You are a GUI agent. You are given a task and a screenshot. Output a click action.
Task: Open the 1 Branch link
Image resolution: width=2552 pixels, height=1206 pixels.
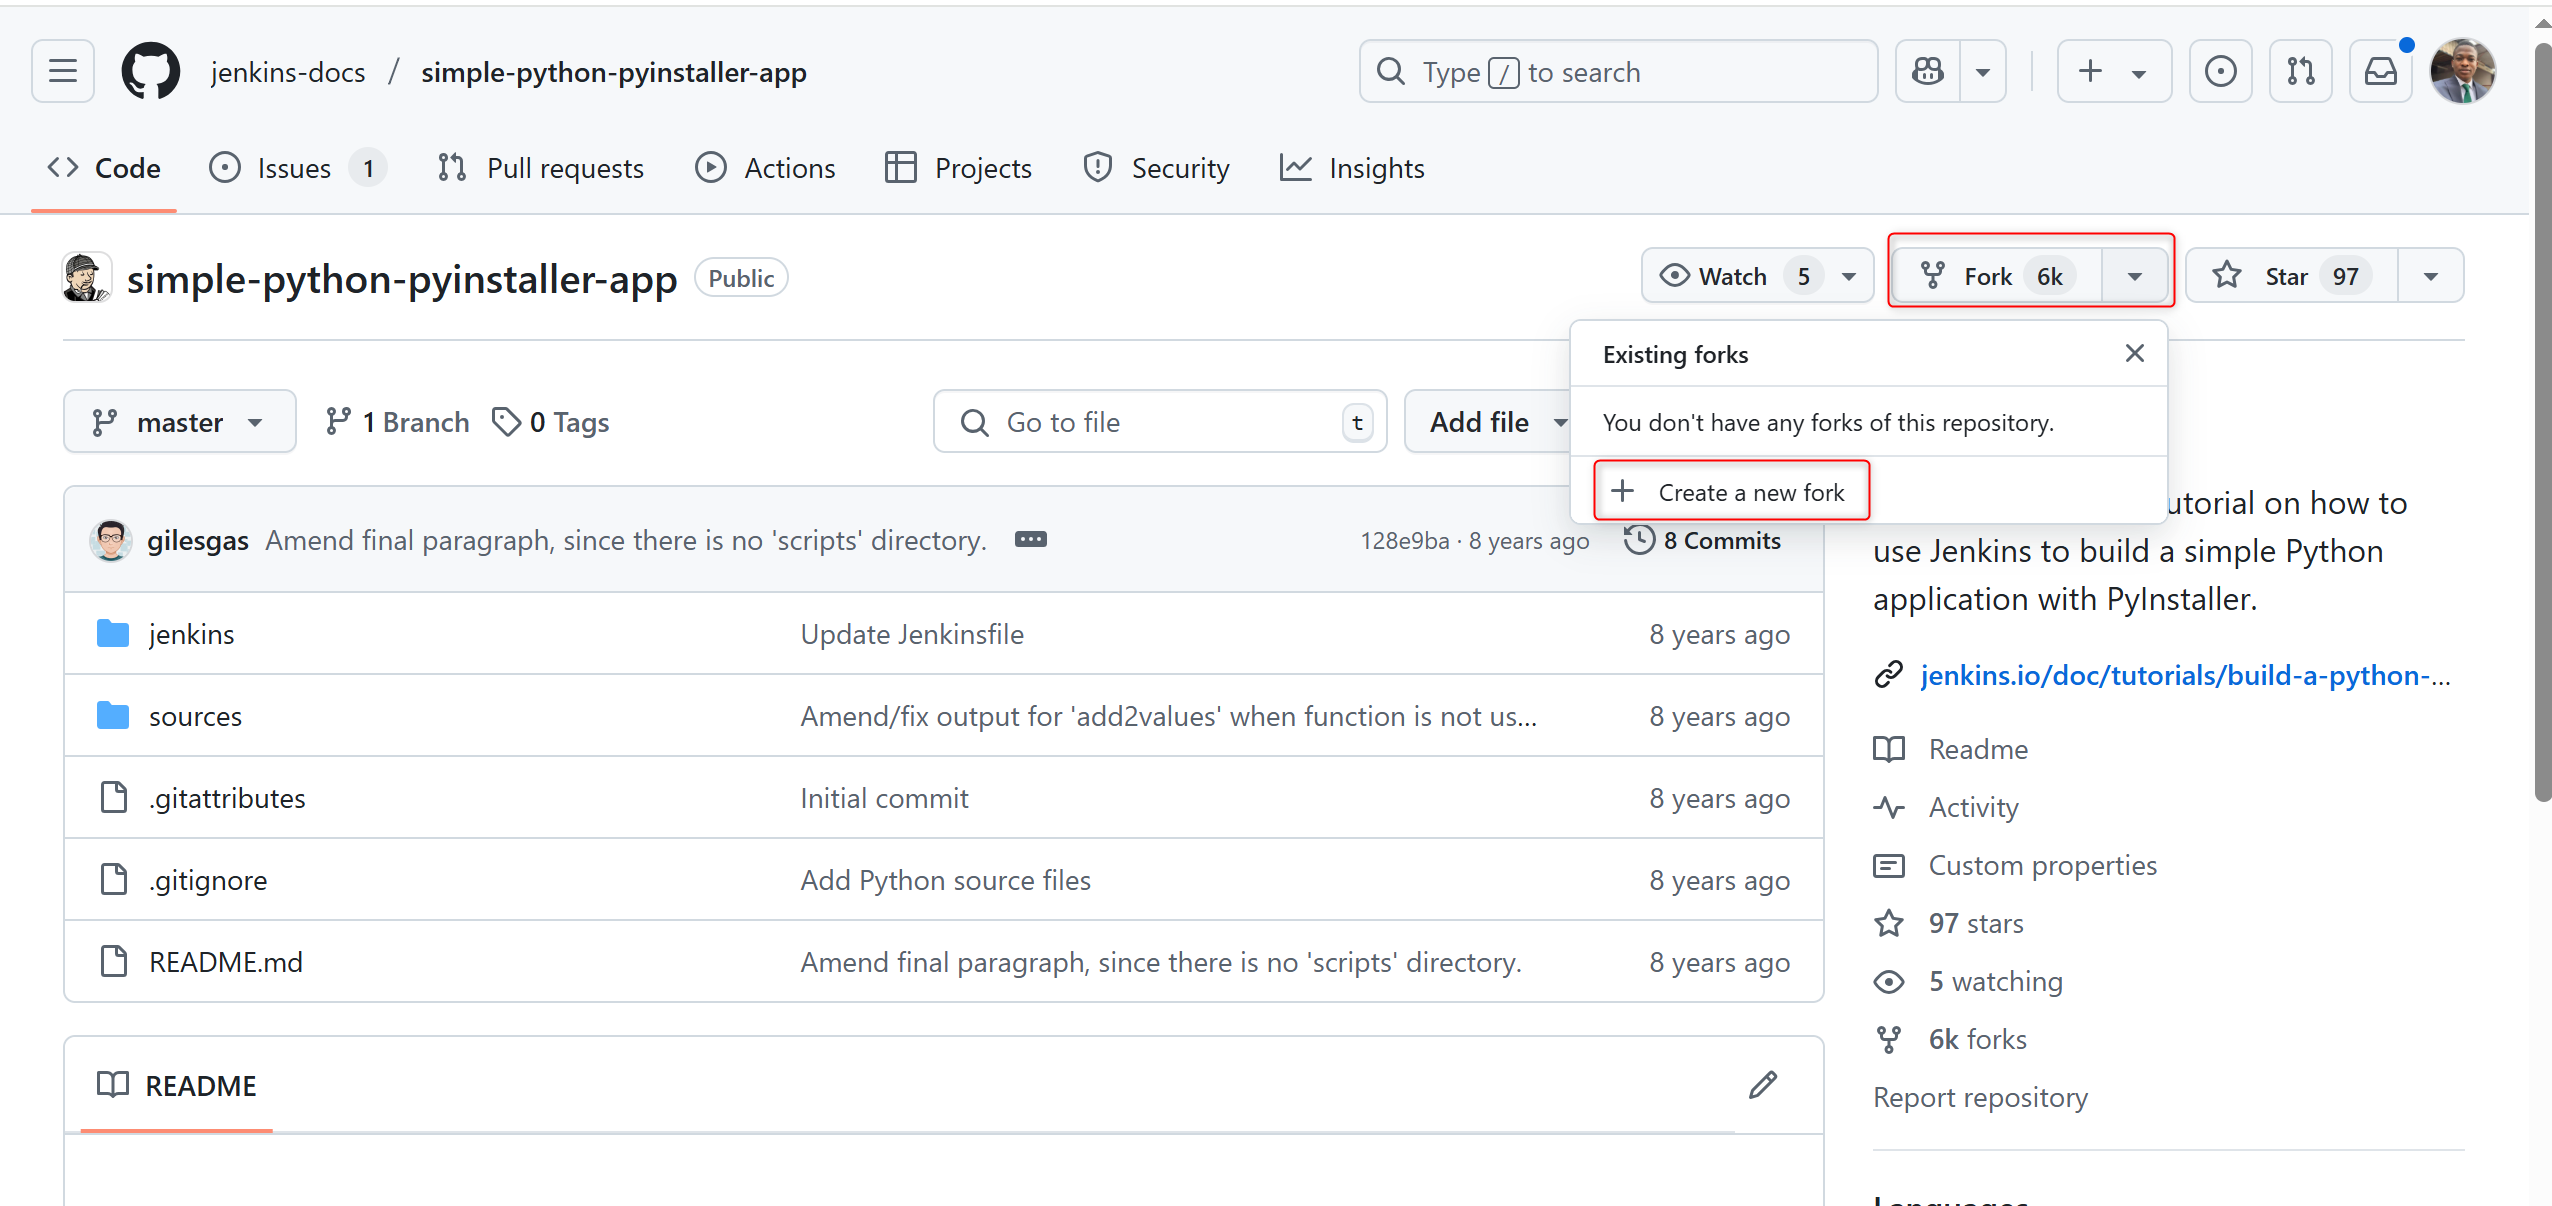point(397,422)
